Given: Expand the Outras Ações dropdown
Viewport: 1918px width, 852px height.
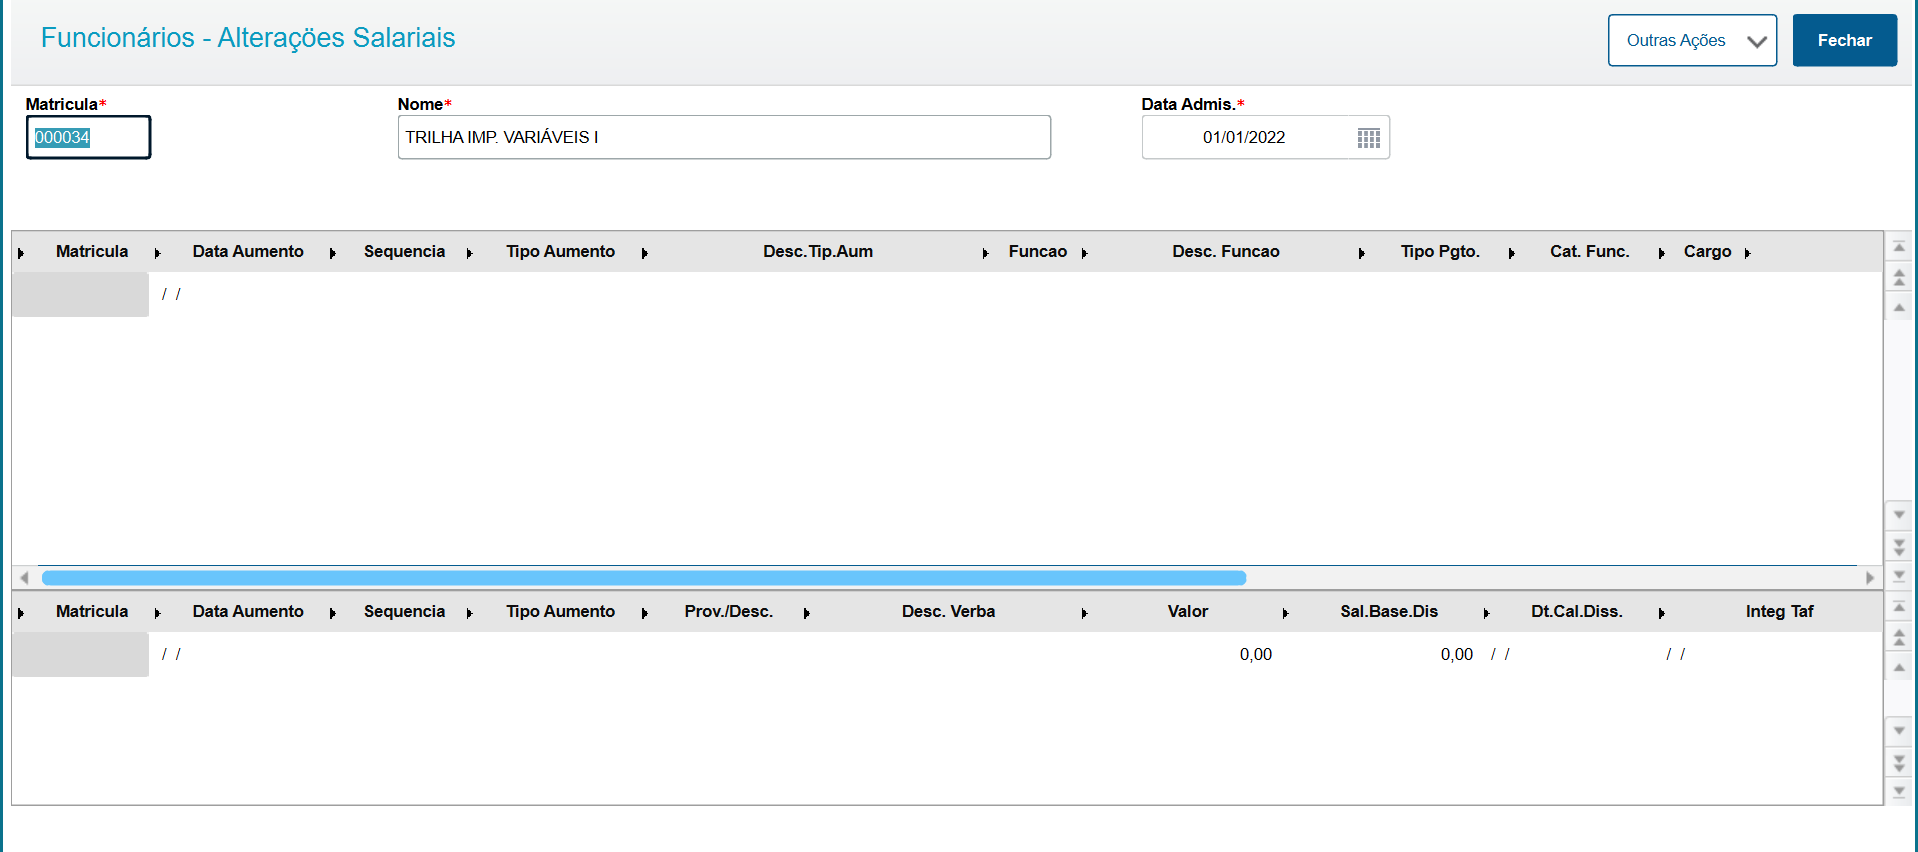Looking at the screenshot, I should [x=1692, y=40].
